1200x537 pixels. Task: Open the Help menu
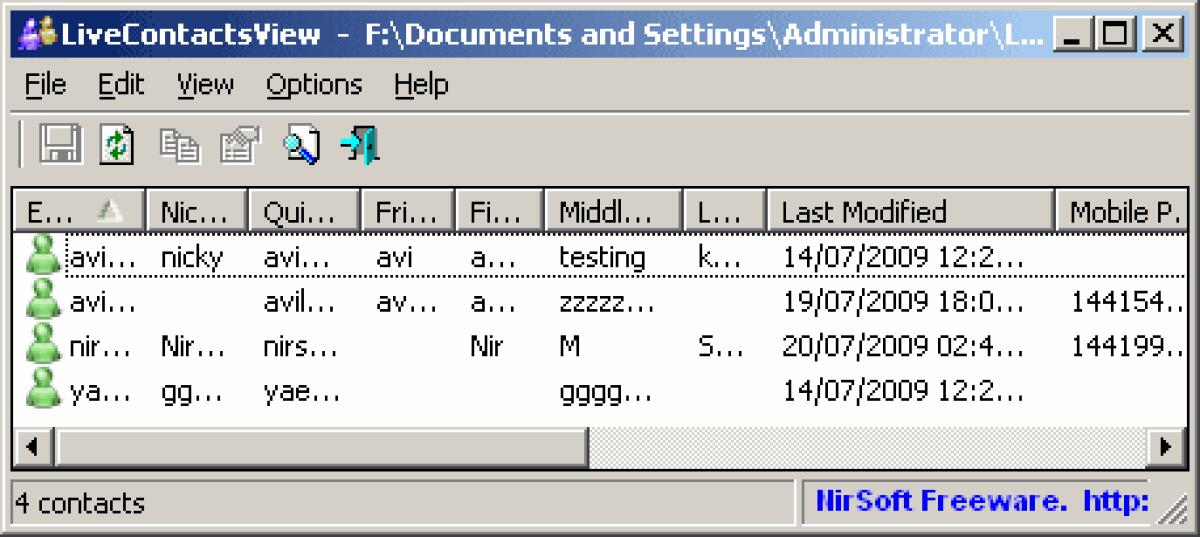pos(421,85)
